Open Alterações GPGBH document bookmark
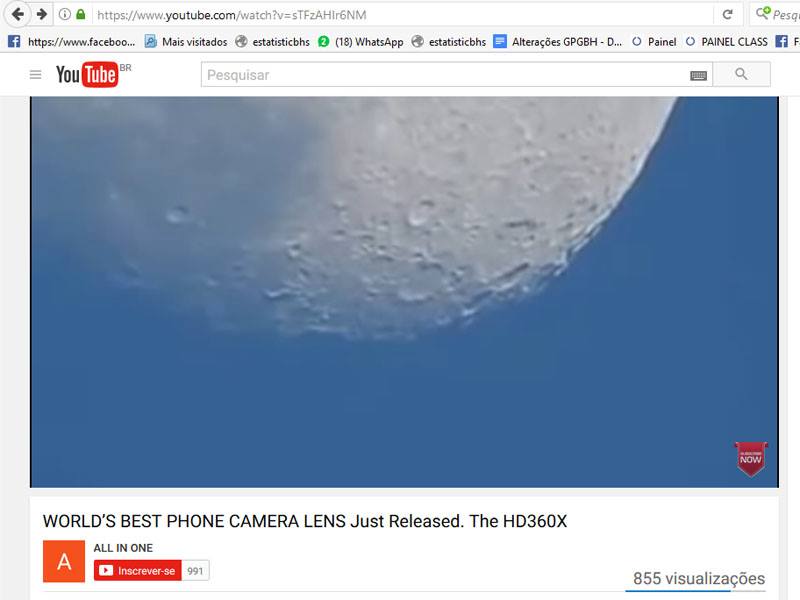Screen dimensions: 800x600 558,42
